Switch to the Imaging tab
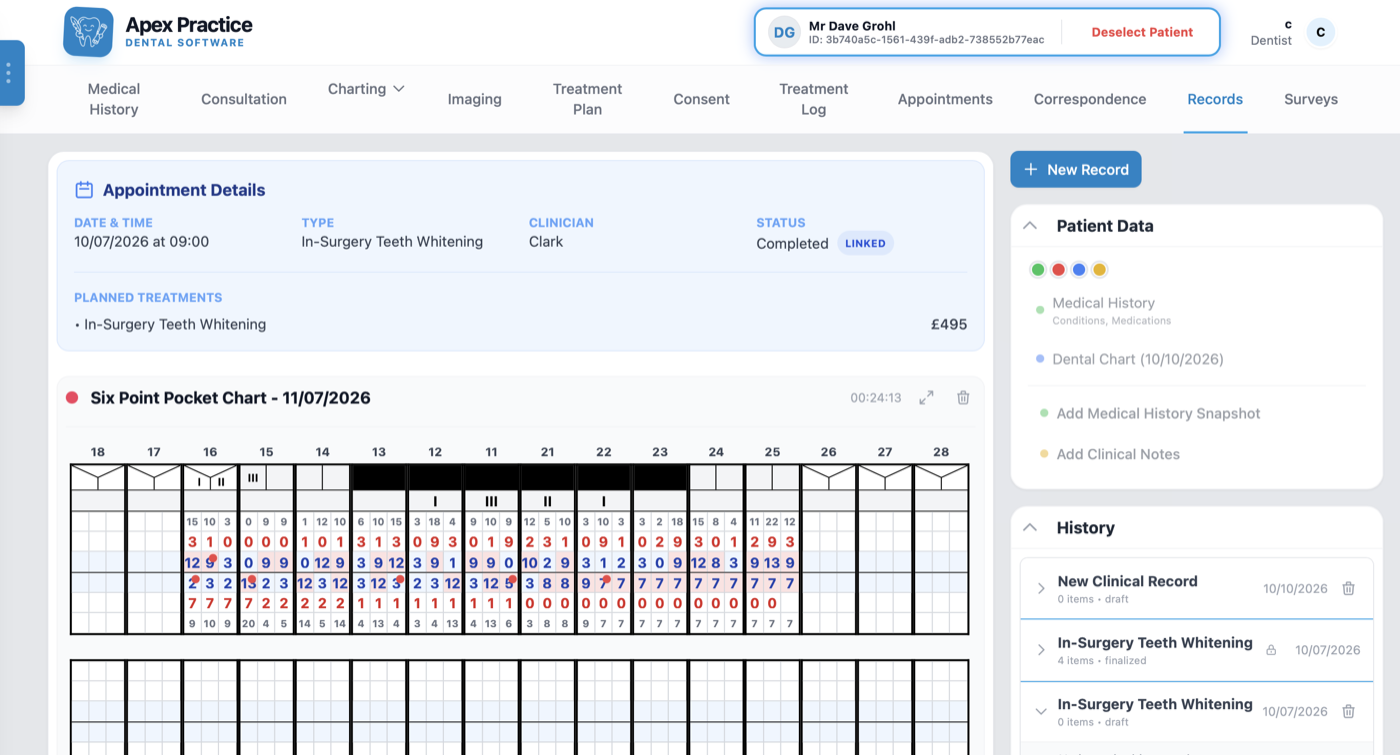 474,99
